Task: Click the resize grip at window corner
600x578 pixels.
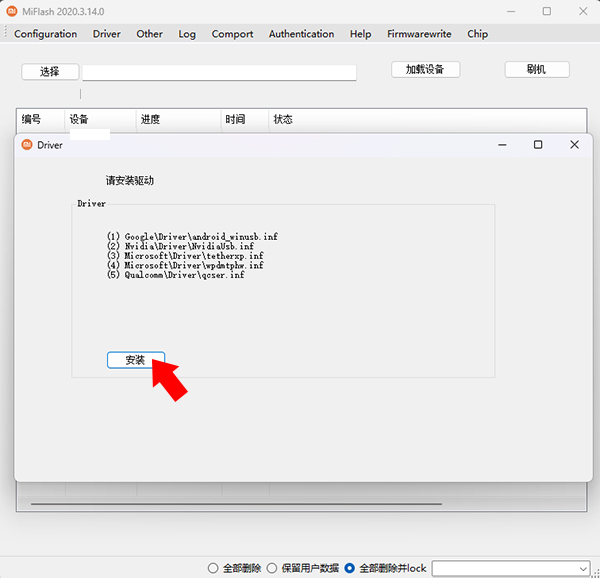Action: [x=595, y=573]
